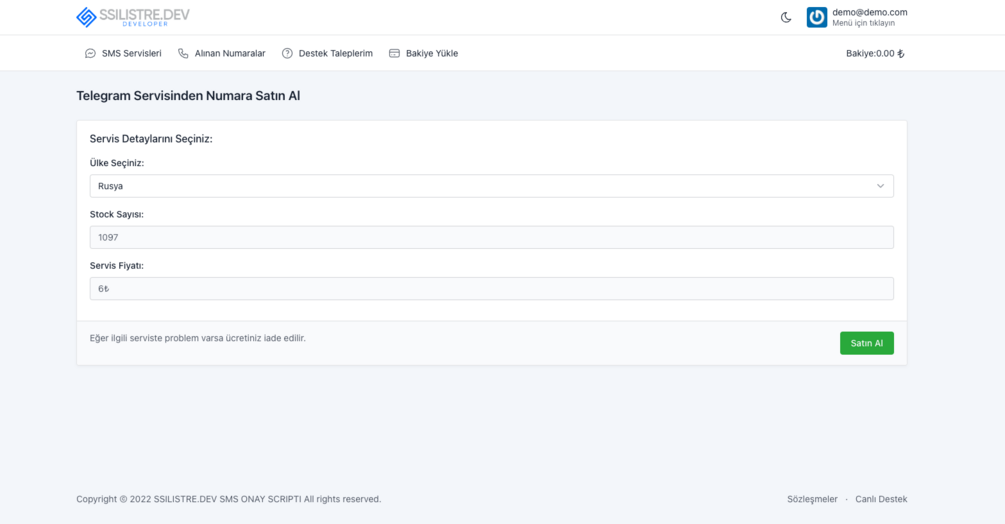Click the Telegram Servisinden Numara Satın Al heading
The width and height of the screenshot is (1005, 524).
click(188, 95)
